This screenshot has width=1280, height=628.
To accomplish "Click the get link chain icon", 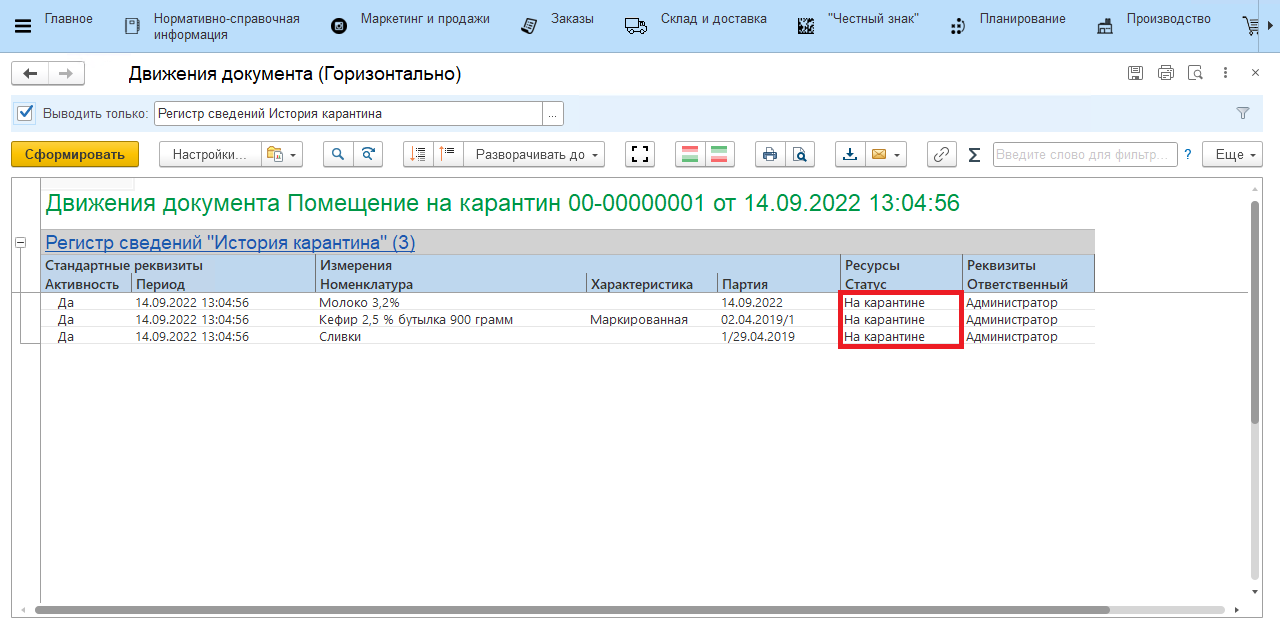I will [x=941, y=154].
